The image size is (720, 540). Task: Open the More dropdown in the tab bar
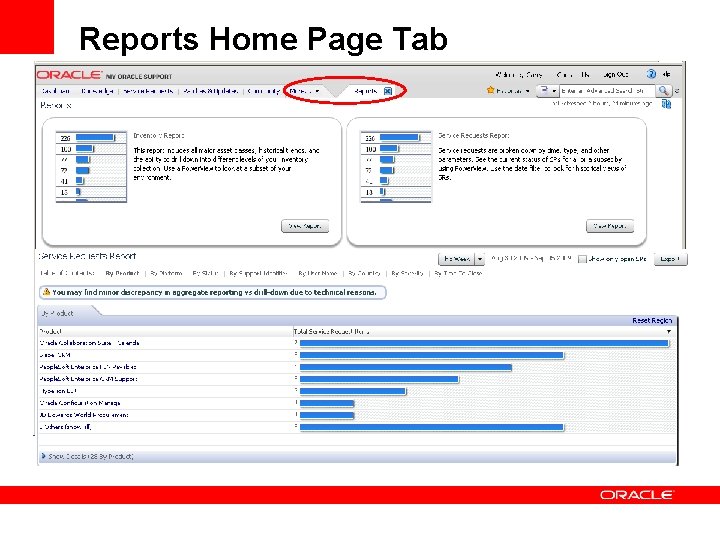click(x=304, y=91)
